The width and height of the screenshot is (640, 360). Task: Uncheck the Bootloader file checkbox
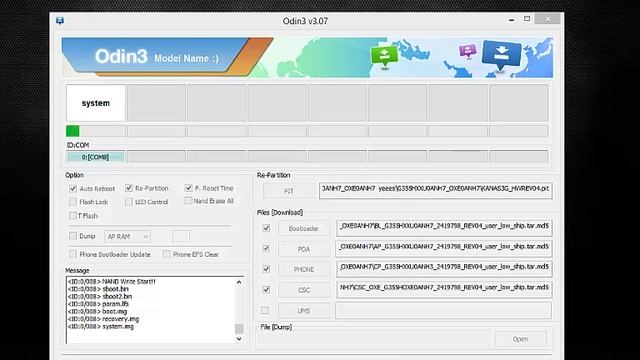click(266, 228)
